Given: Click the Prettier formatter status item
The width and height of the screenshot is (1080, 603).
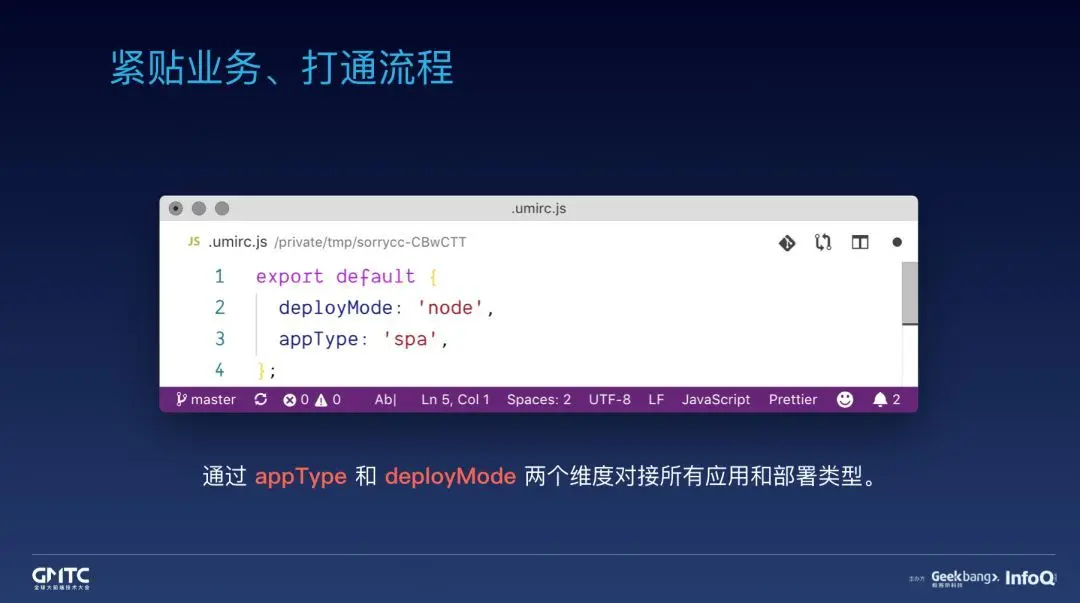Looking at the screenshot, I should coord(793,400).
